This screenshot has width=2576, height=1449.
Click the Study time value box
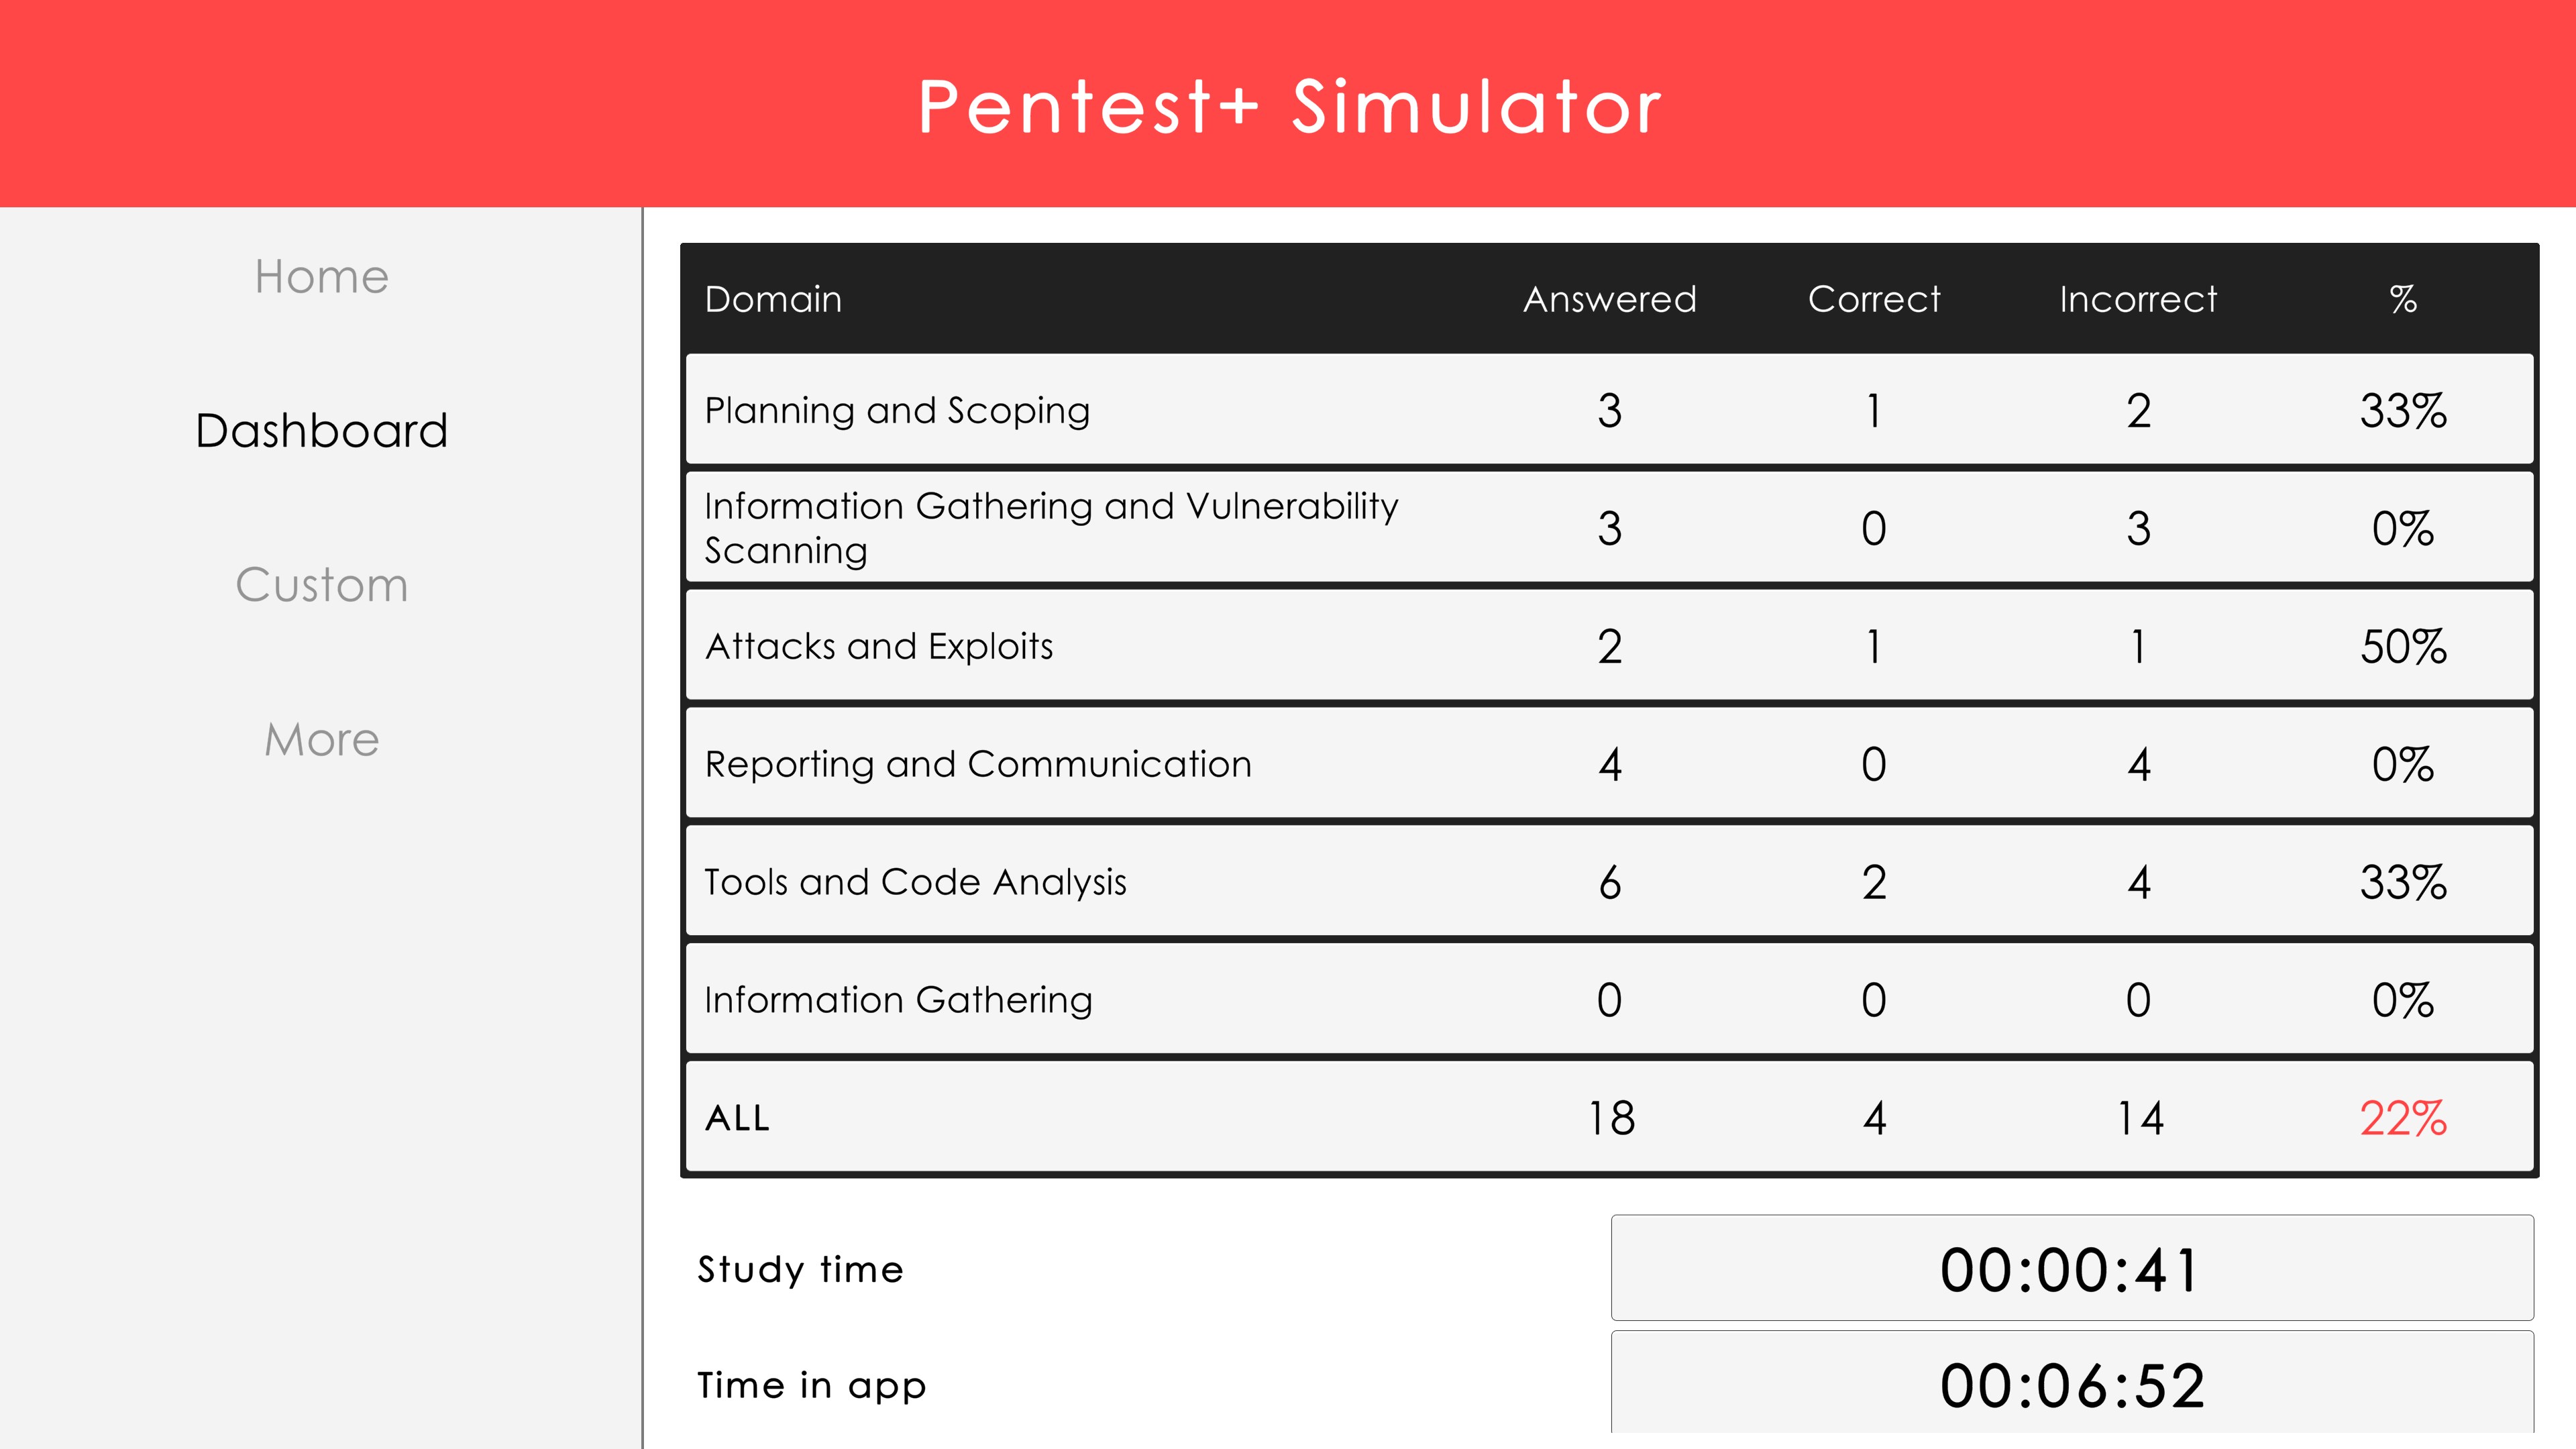(2071, 1269)
